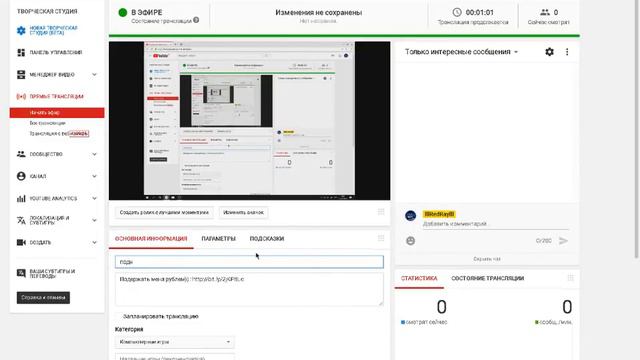
Task: Click the send message arrow icon
Action: 563,241
